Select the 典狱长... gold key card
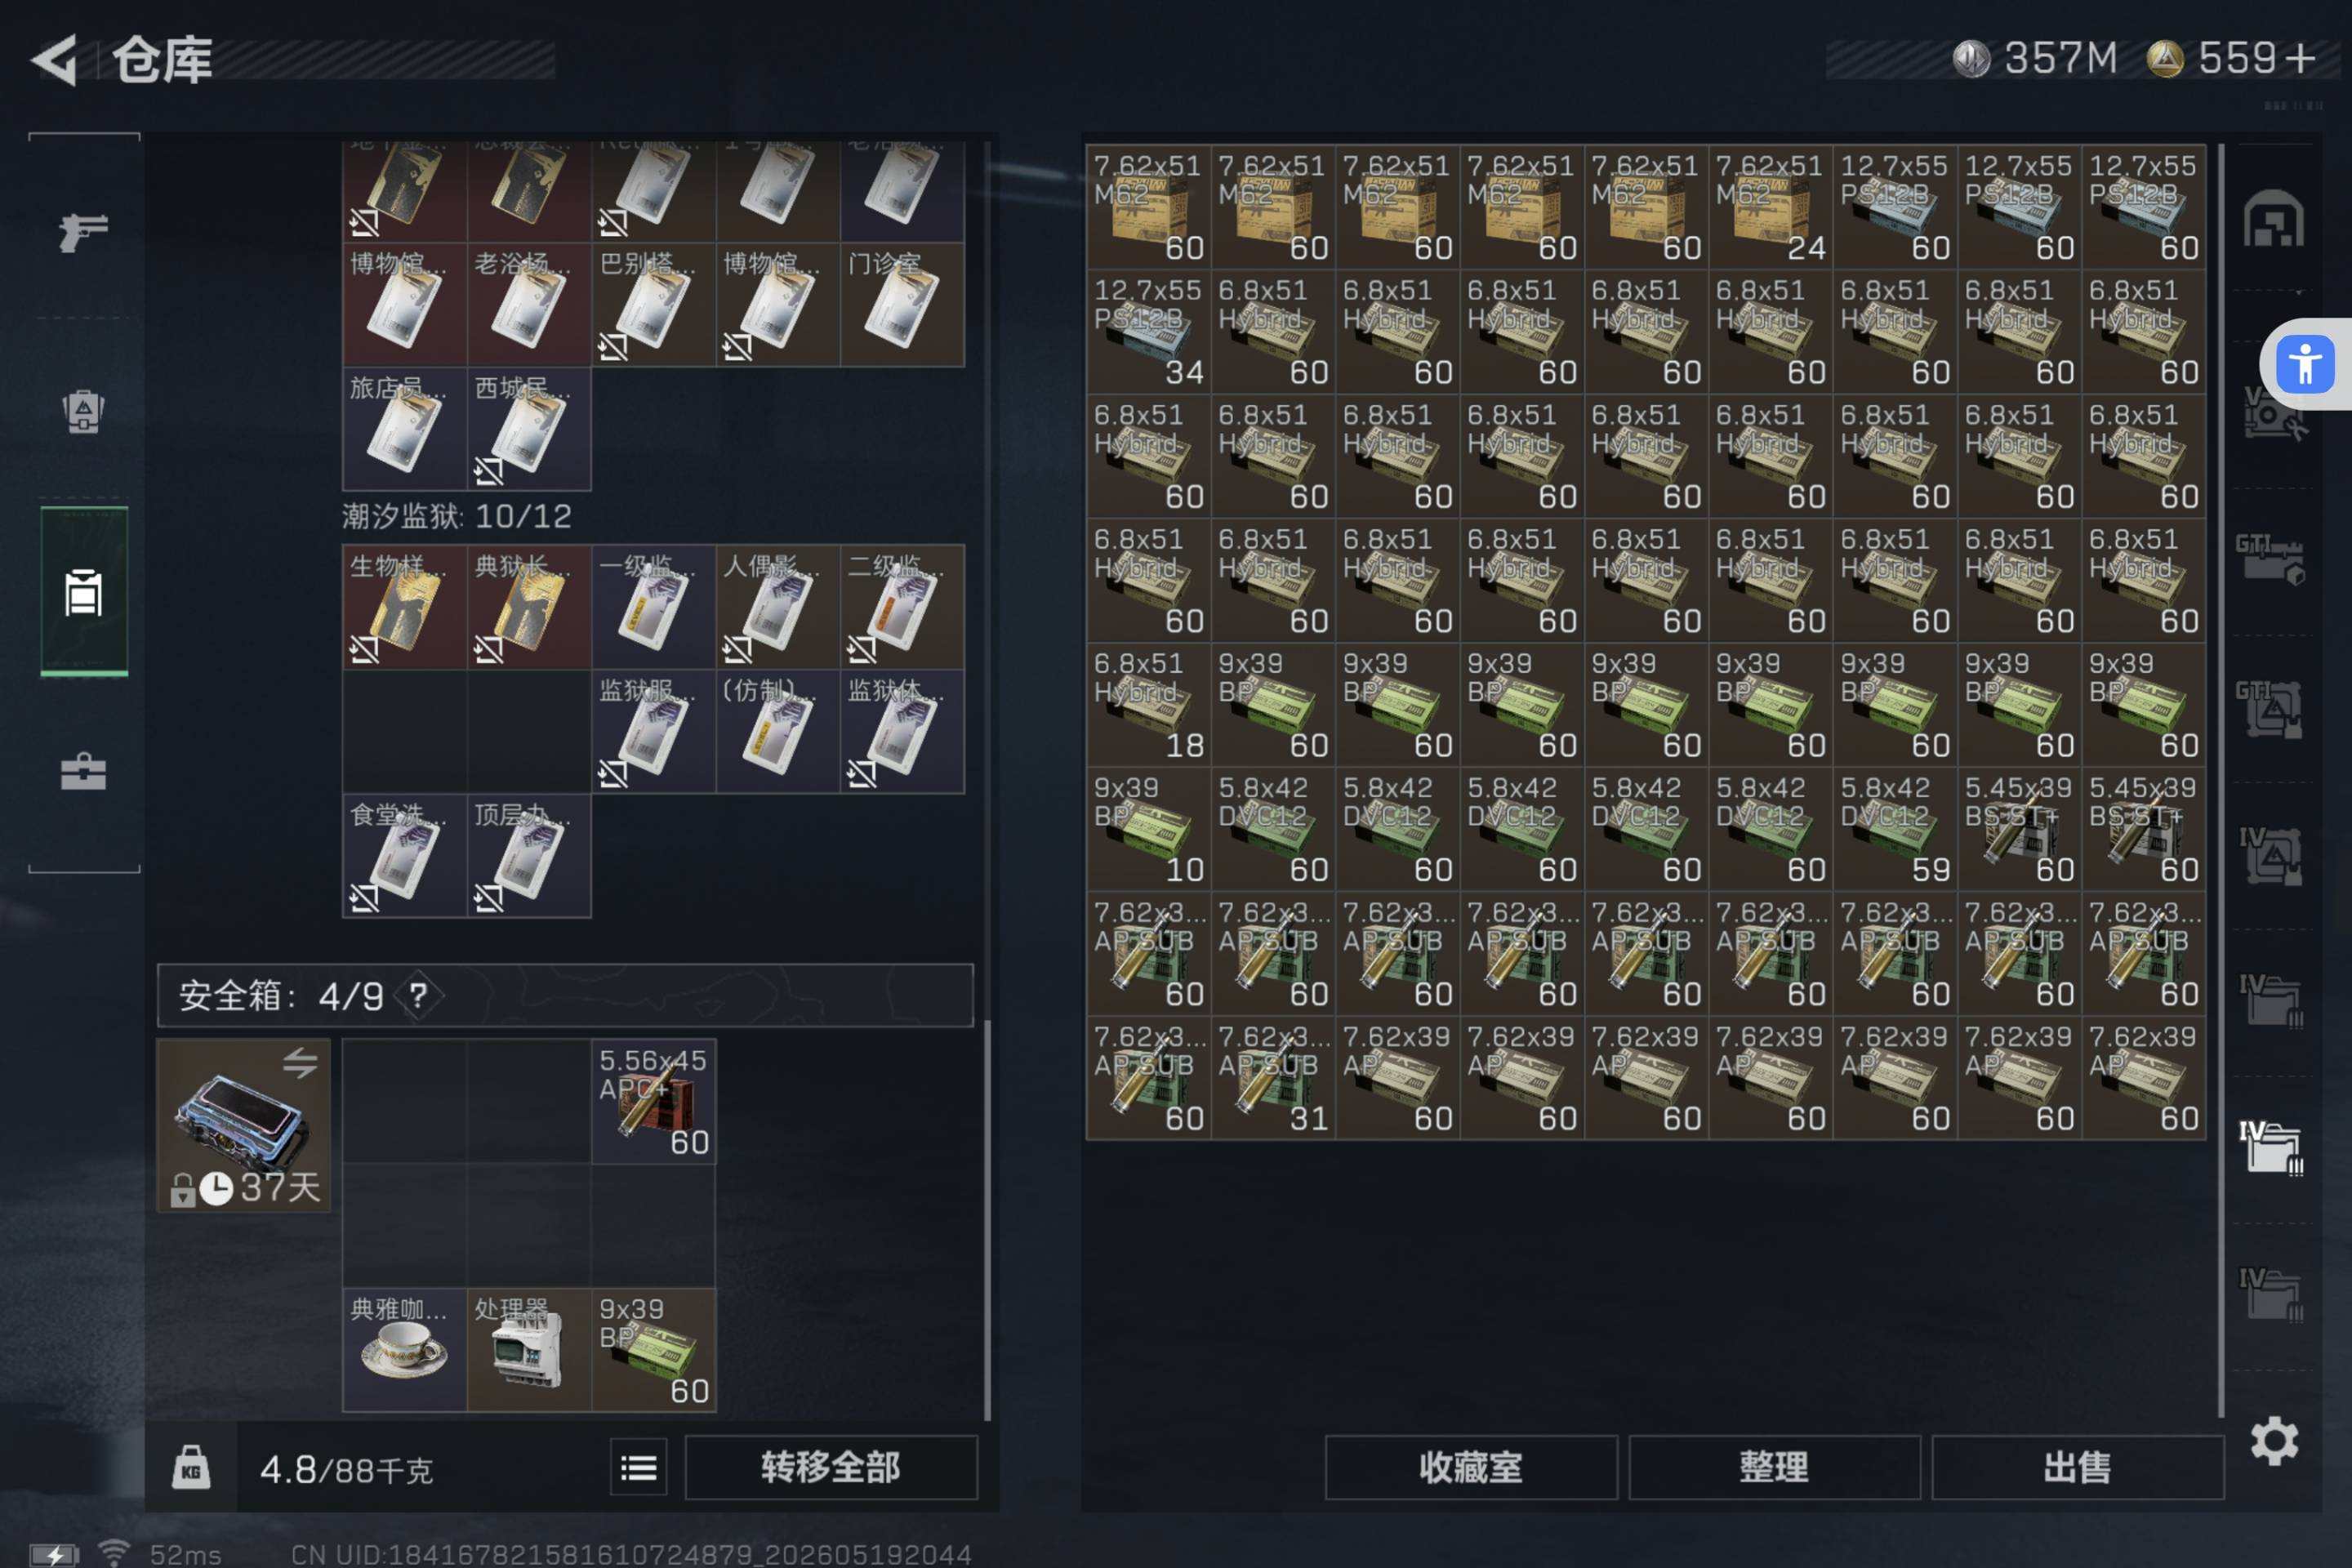 529,606
